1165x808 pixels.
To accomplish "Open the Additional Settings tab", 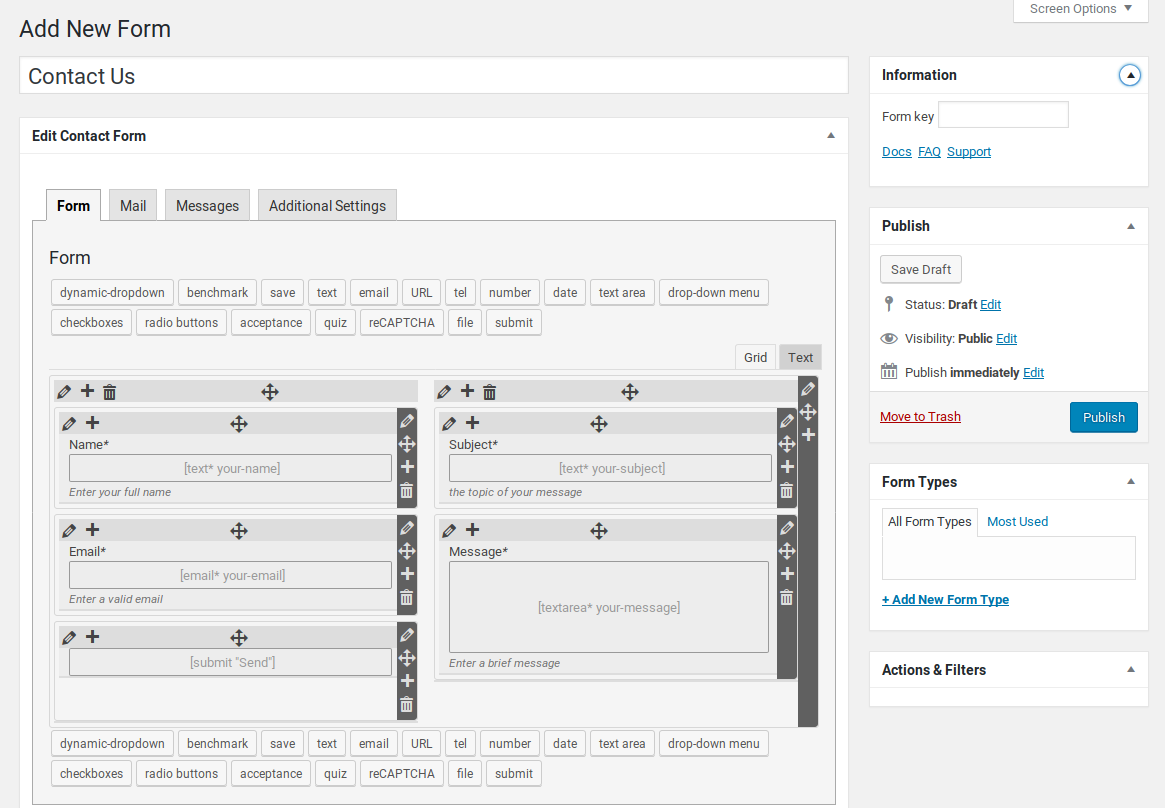I will (x=327, y=206).
